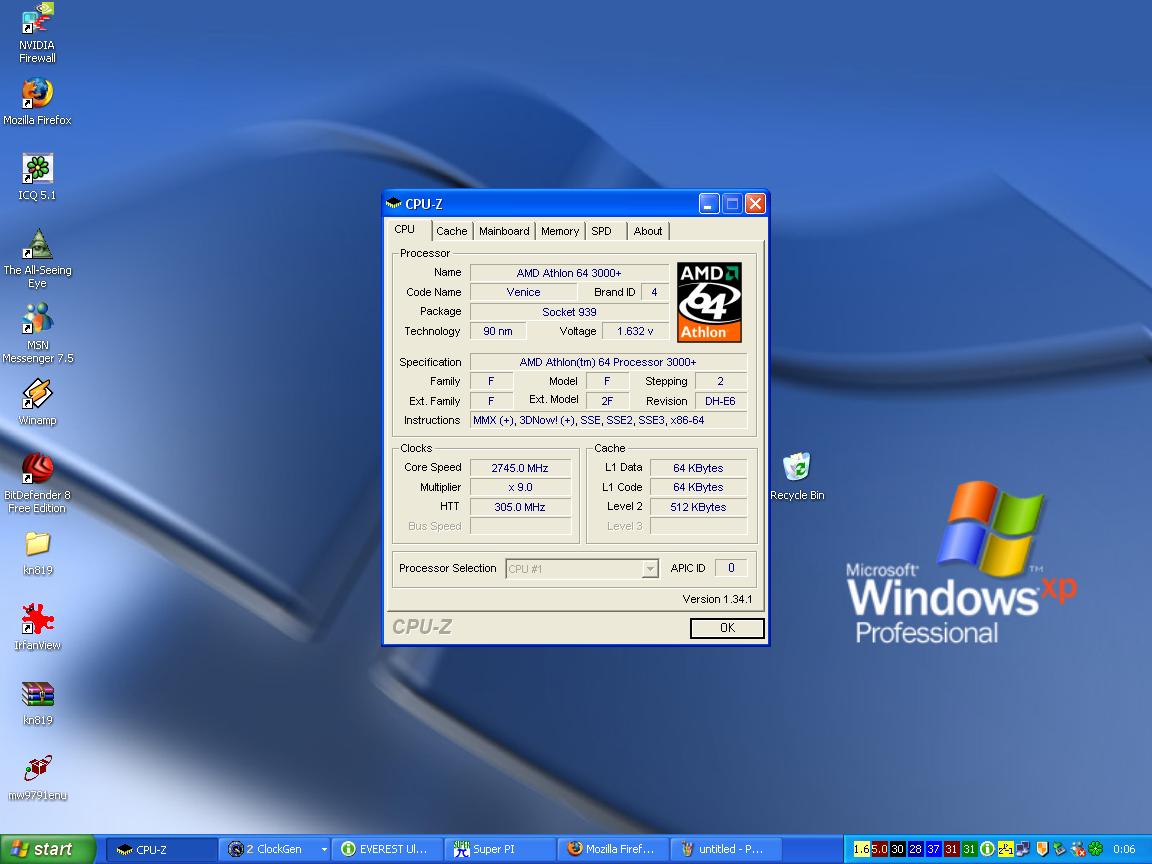Open MSN Messenger 7.5 shortcut
This screenshot has width=1152, height=864.
click(x=37, y=333)
